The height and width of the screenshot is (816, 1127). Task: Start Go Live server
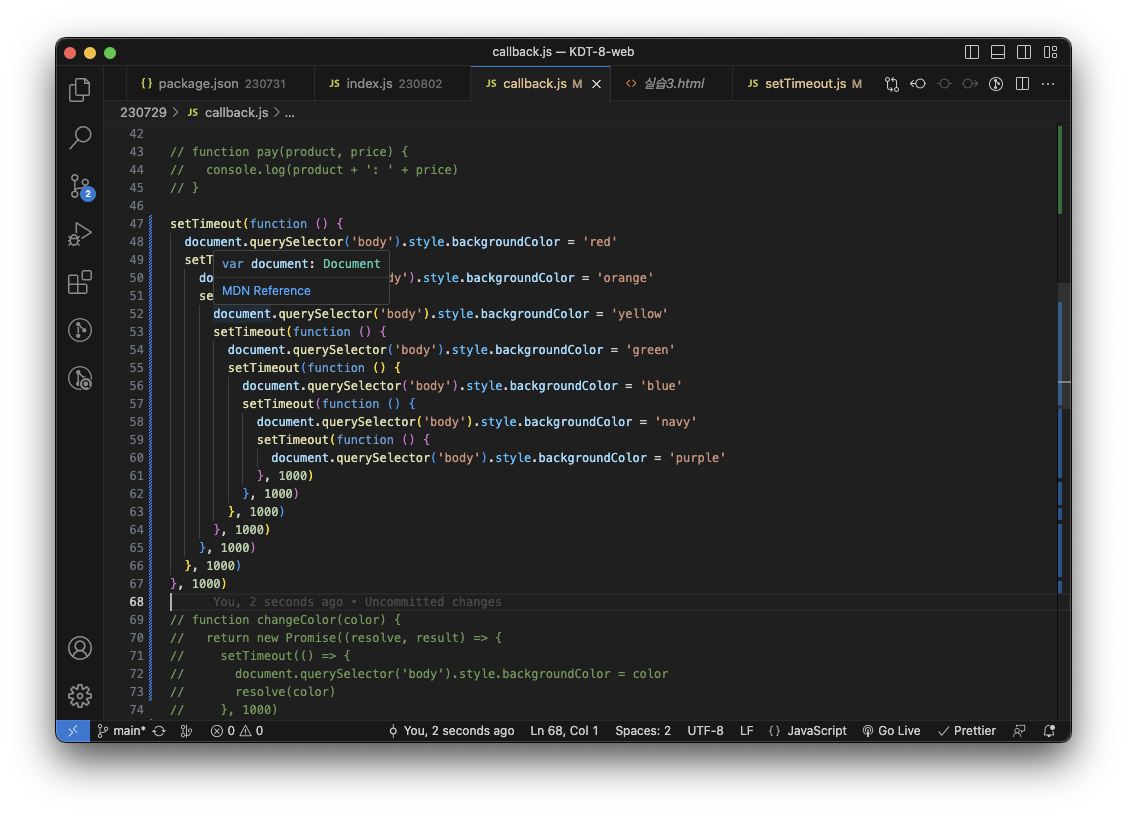[891, 730]
